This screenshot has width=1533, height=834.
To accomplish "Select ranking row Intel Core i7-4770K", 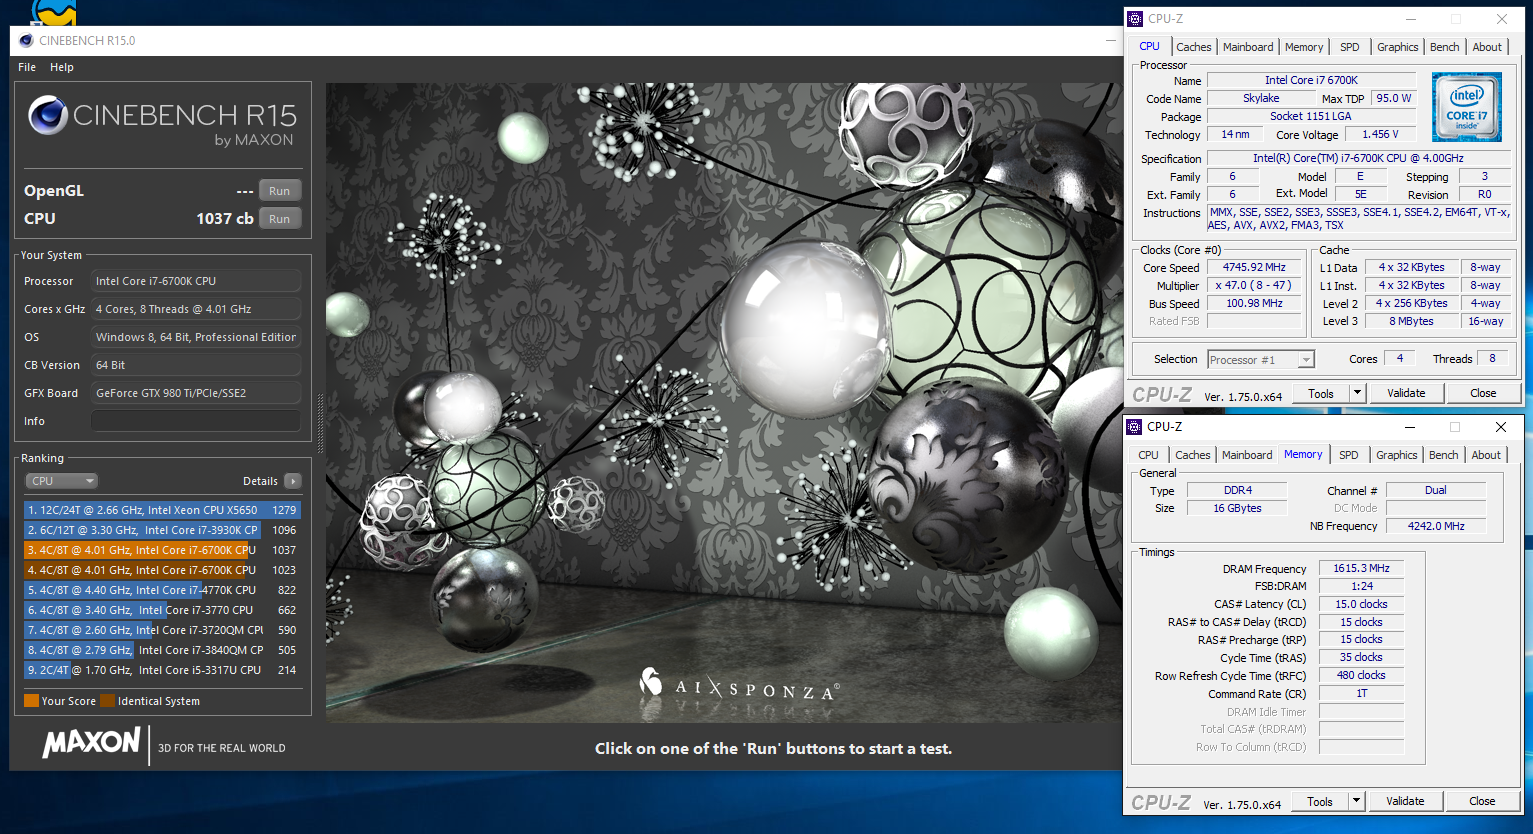I will (x=162, y=590).
